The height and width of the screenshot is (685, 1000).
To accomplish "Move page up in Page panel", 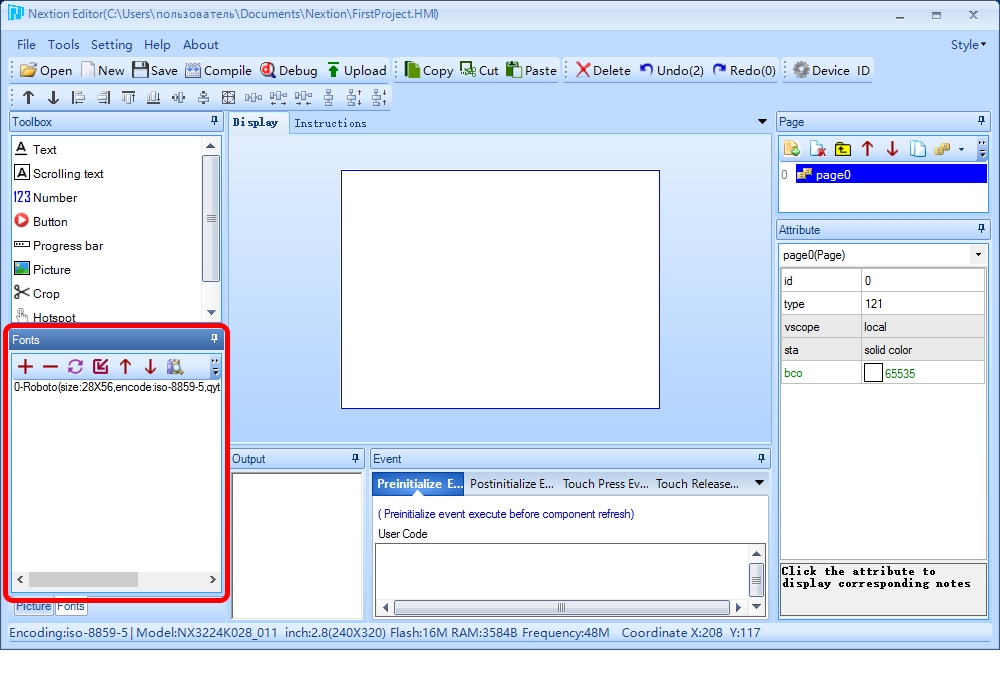I will pos(867,149).
